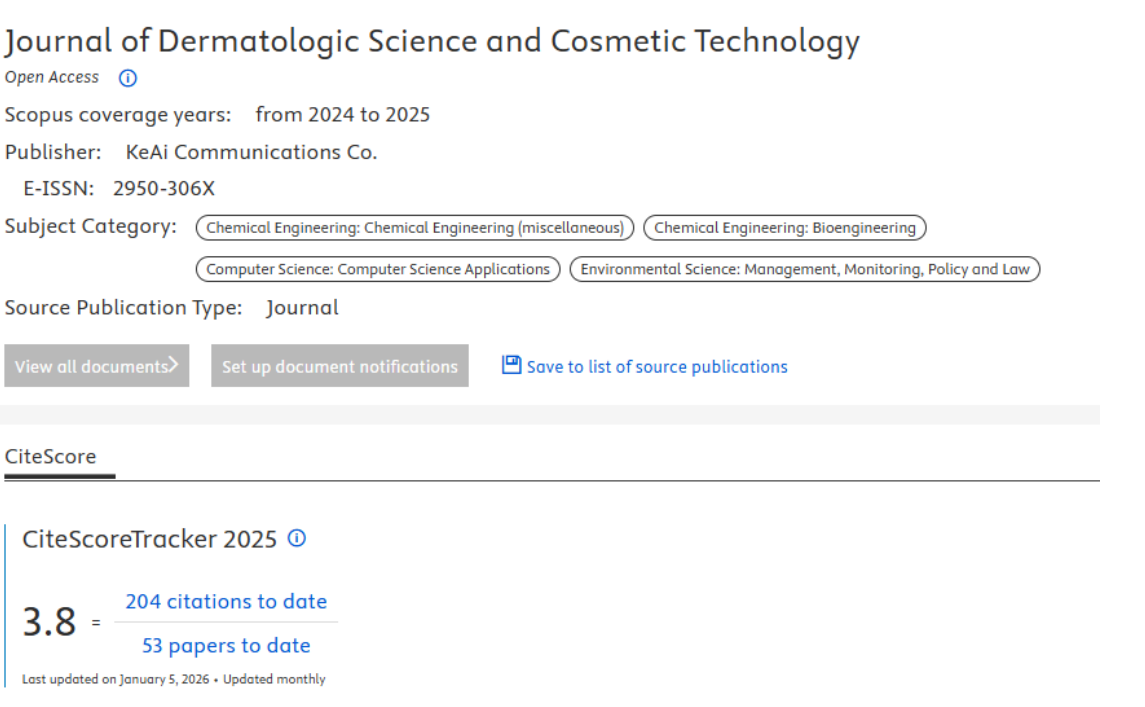This screenshot has width=1145, height=707.
Task: Choose the Computer Science Applications category chip
Action: click(x=377, y=269)
